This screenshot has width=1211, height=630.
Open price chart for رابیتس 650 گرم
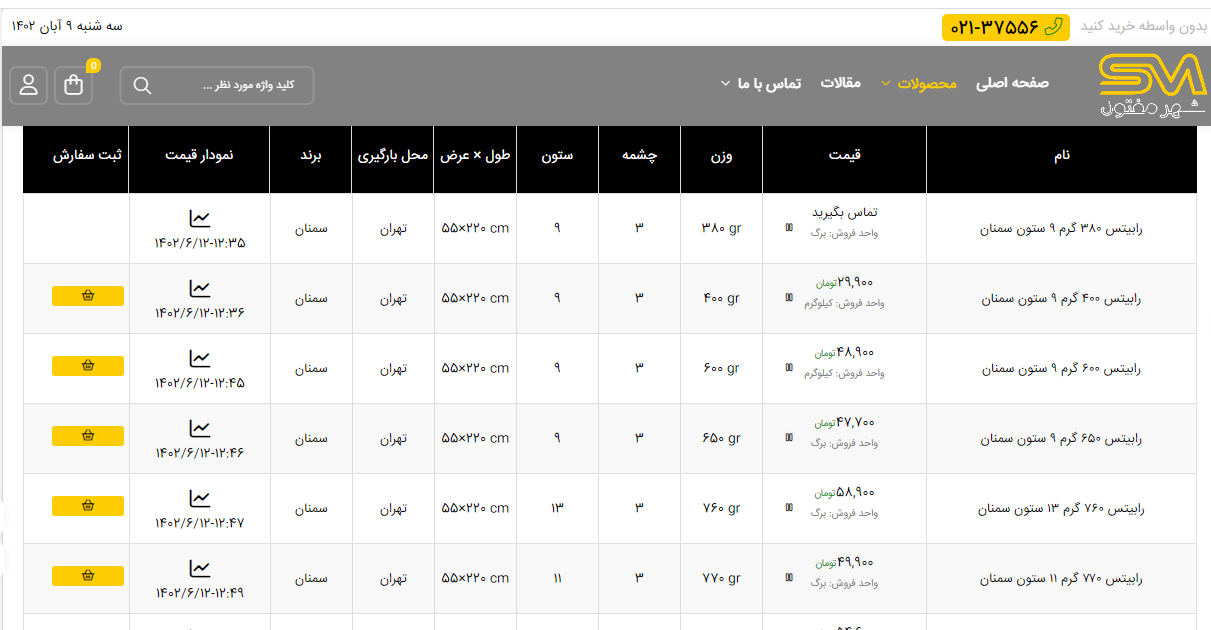click(x=200, y=428)
